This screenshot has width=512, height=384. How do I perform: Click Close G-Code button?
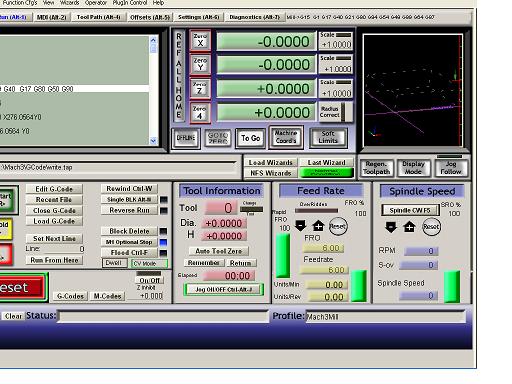click(x=54, y=210)
